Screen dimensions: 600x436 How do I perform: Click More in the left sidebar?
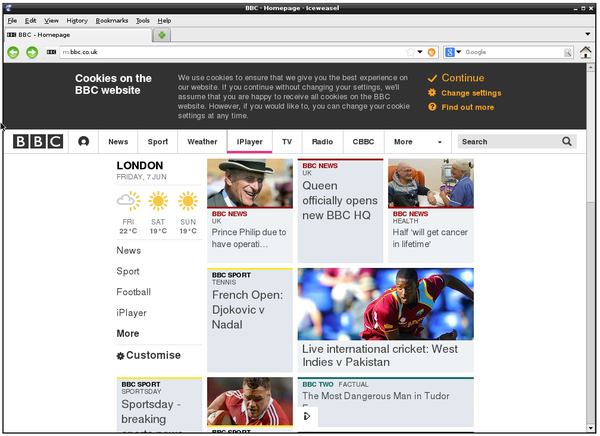[128, 333]
